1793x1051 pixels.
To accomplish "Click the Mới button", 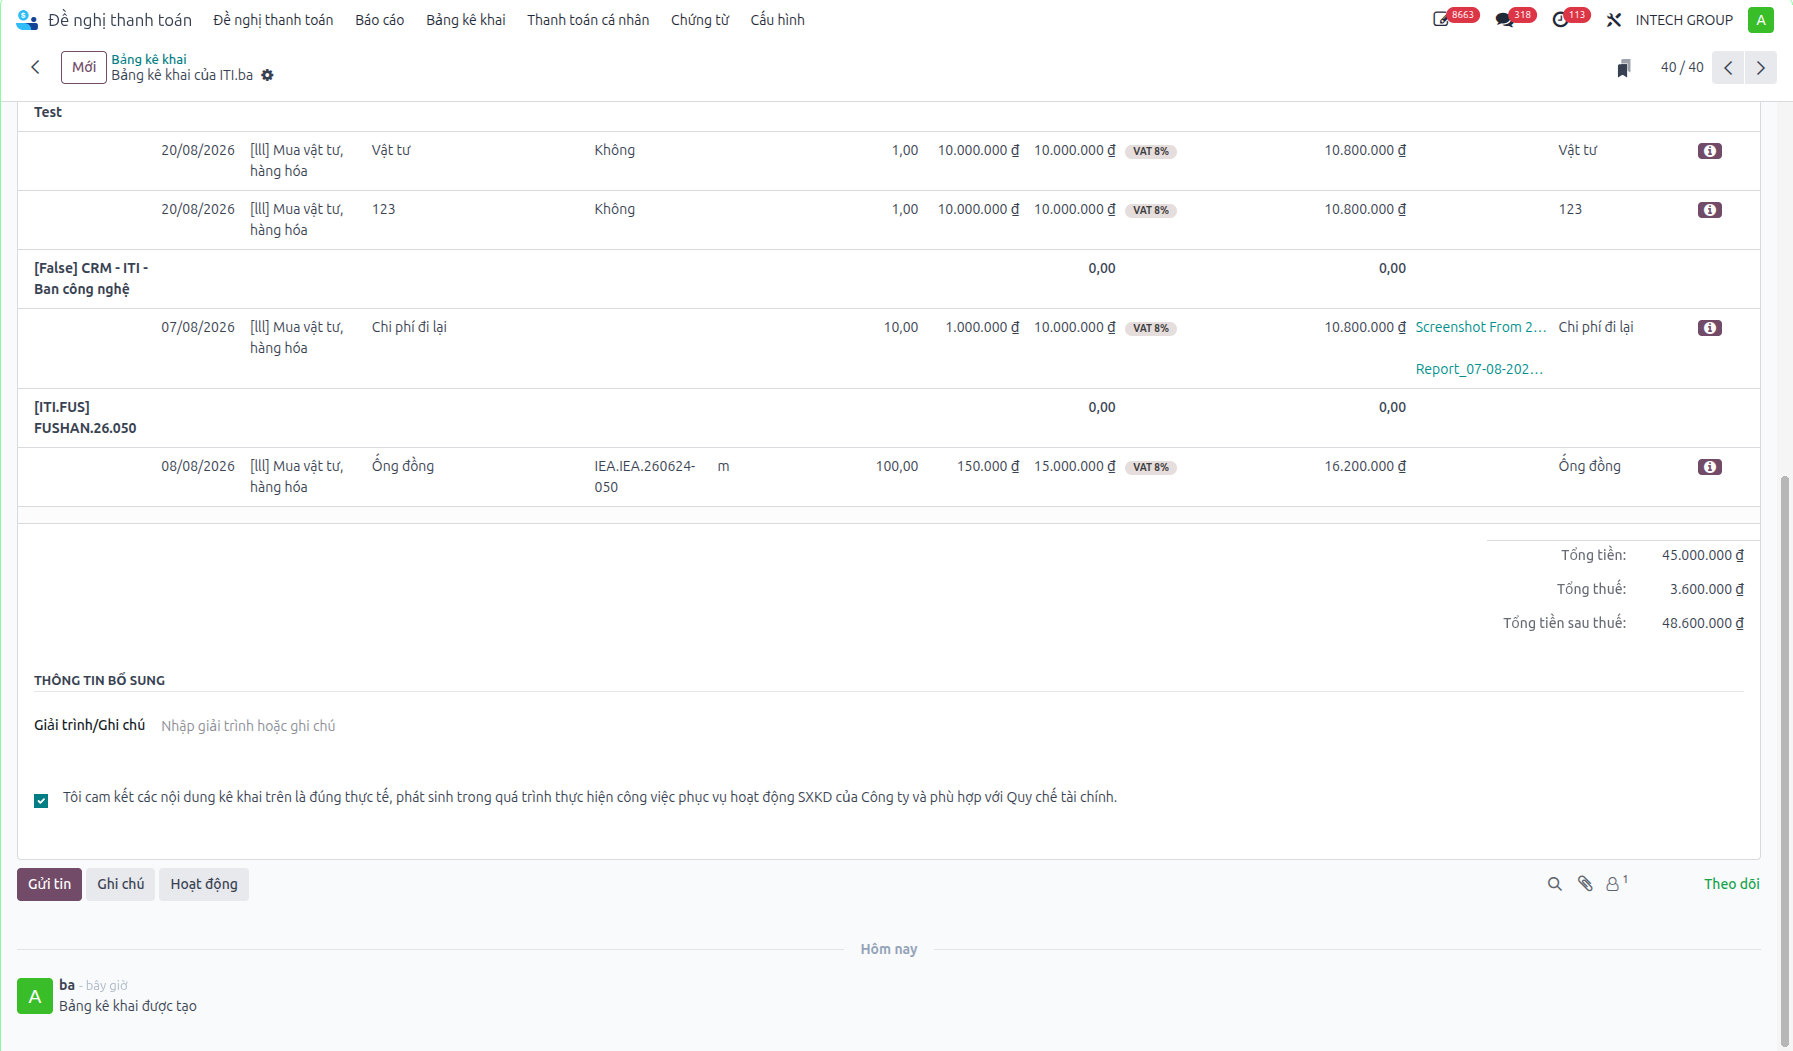I will [84, 67].
